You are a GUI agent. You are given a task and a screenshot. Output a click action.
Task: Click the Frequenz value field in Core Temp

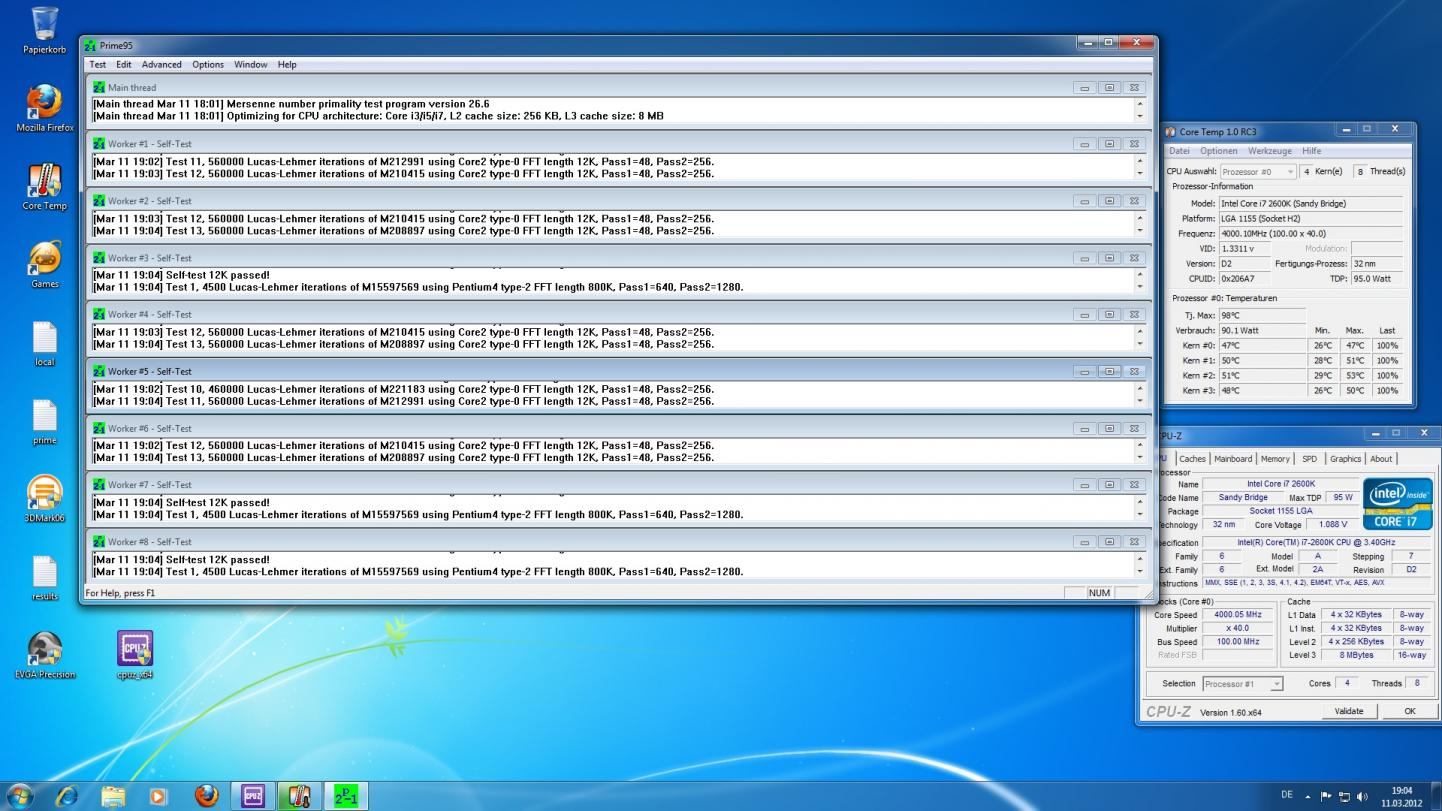click(1311, 234)
